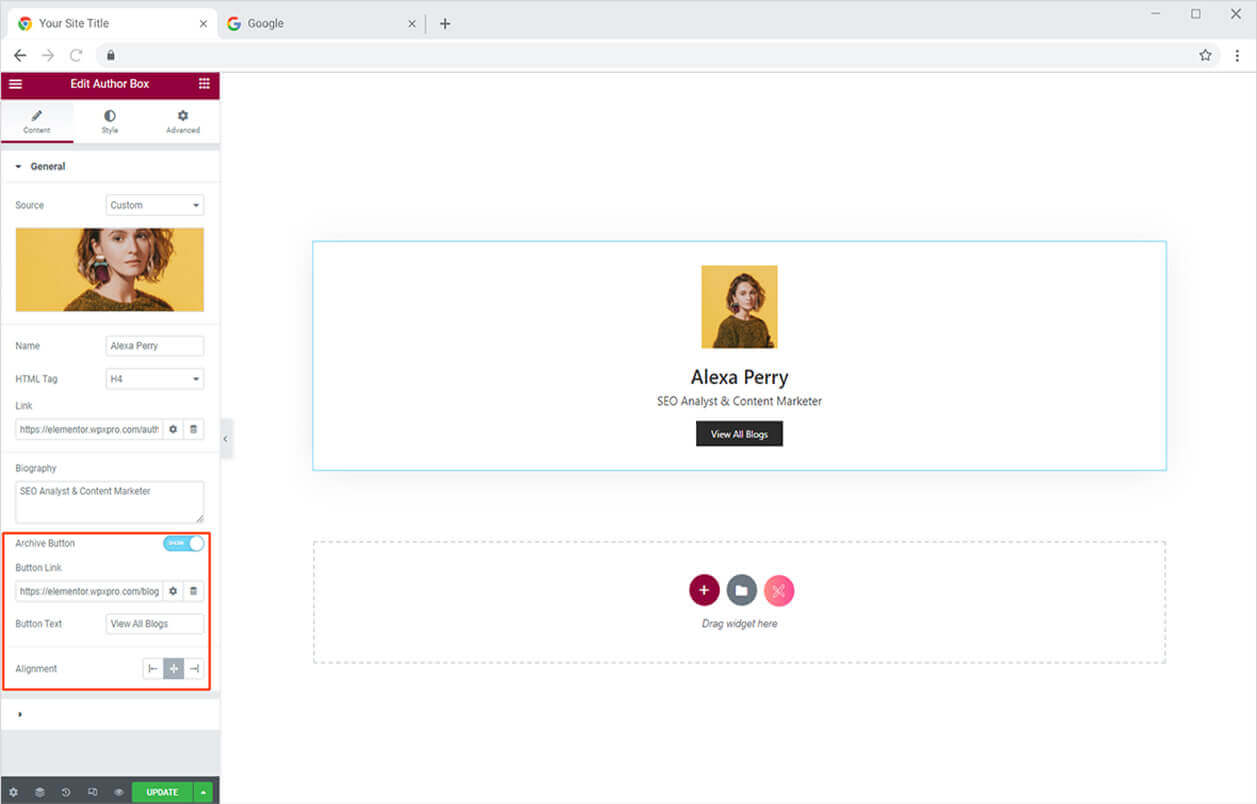Click the gray add template folder button
Image resolution: width=1257 pixels, height=804 pixels.
pyautogui.click(x=741, y=590)
